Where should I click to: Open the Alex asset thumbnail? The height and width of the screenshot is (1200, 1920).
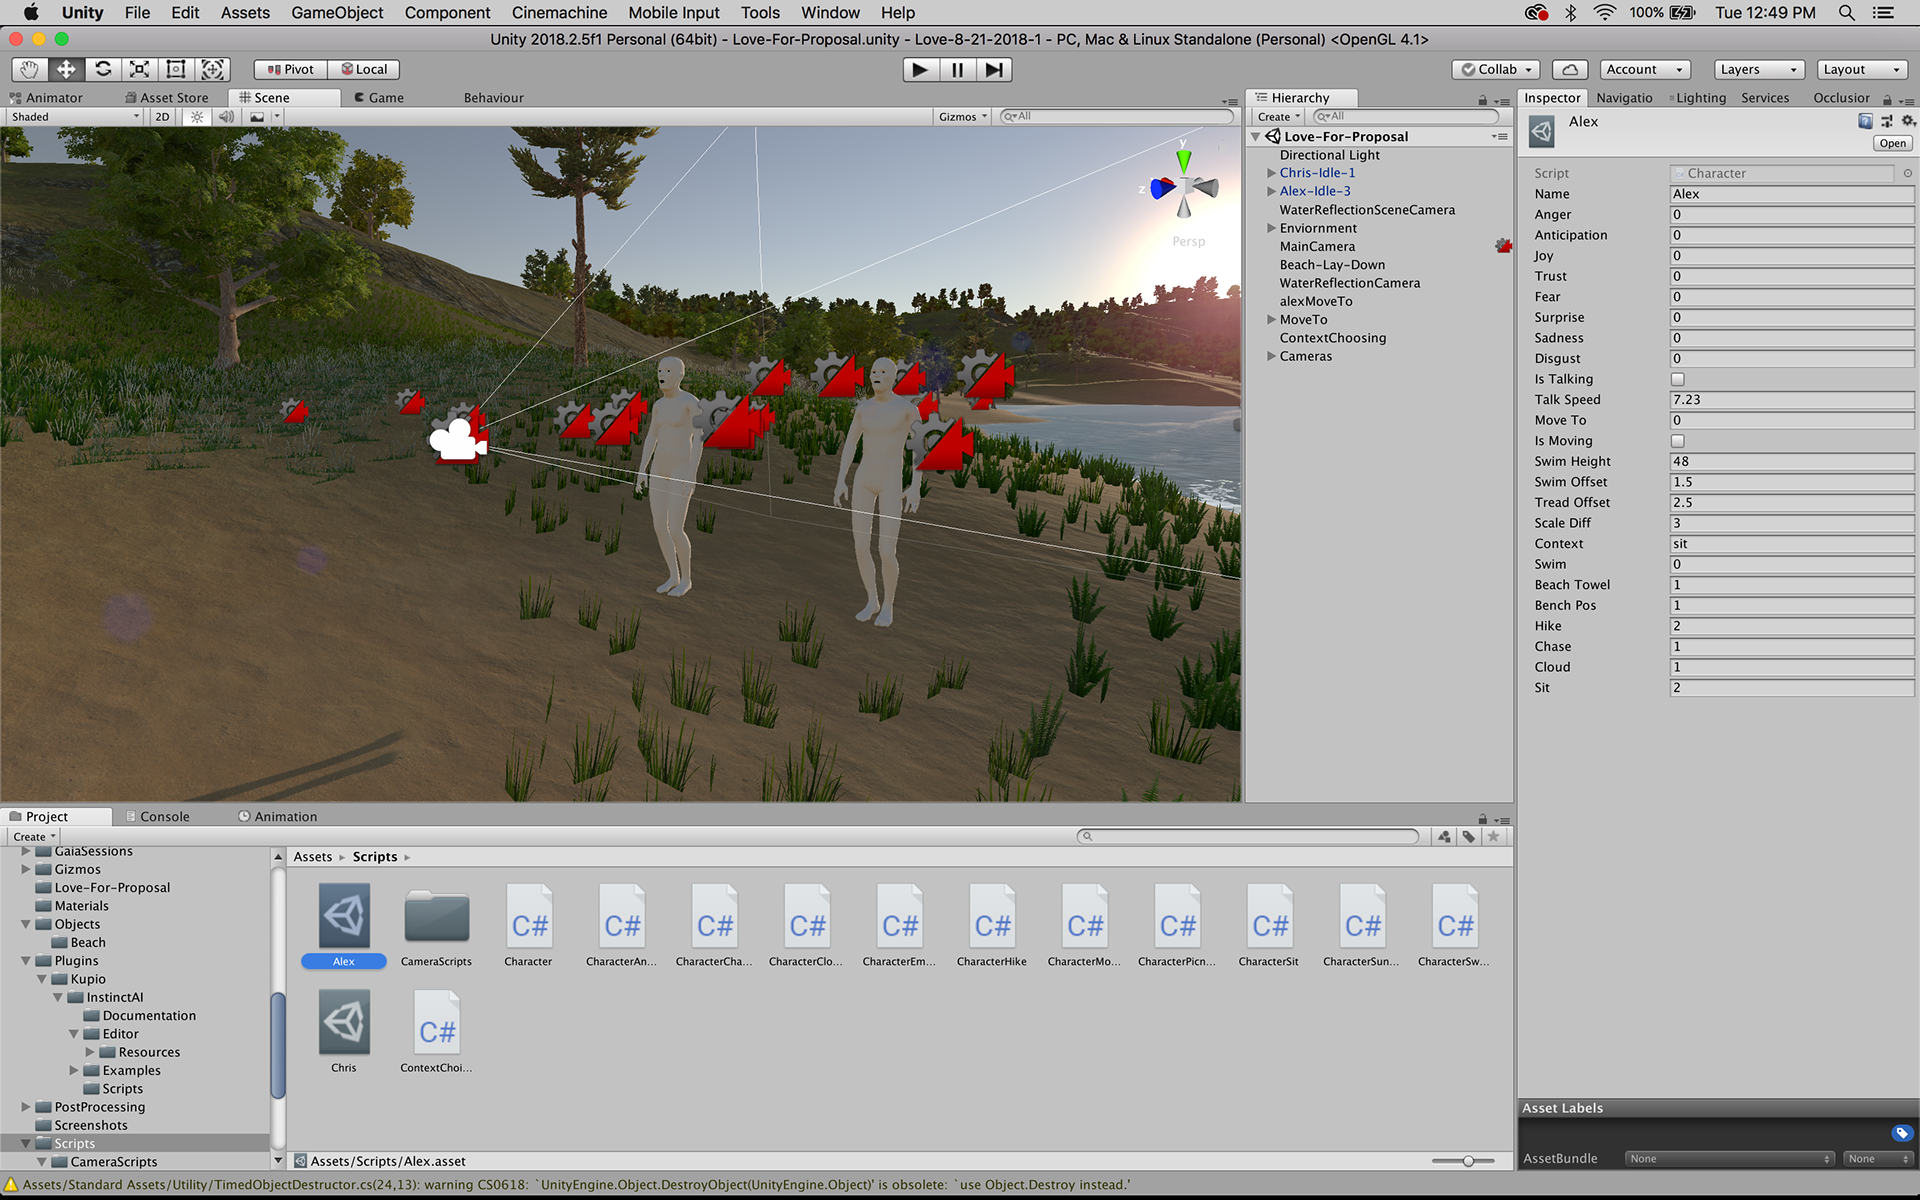coord(344,915)
